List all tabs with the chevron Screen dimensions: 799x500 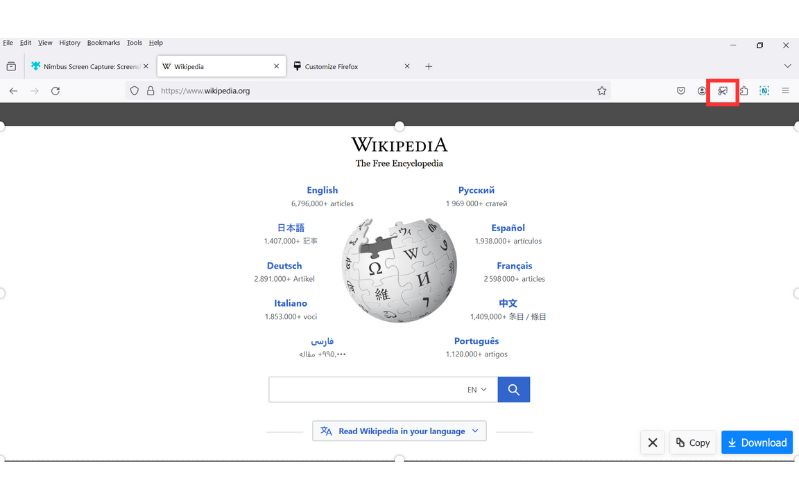(x=787, y=66)
